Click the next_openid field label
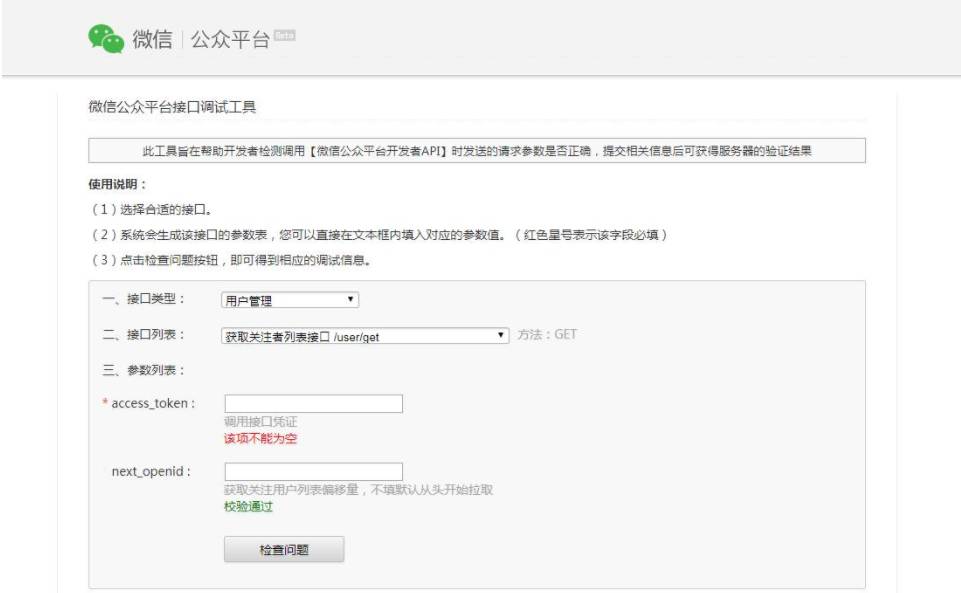Image resolution: width=961 pixels, height=593 pixels. pyautogui.click(x=151, y=471)
